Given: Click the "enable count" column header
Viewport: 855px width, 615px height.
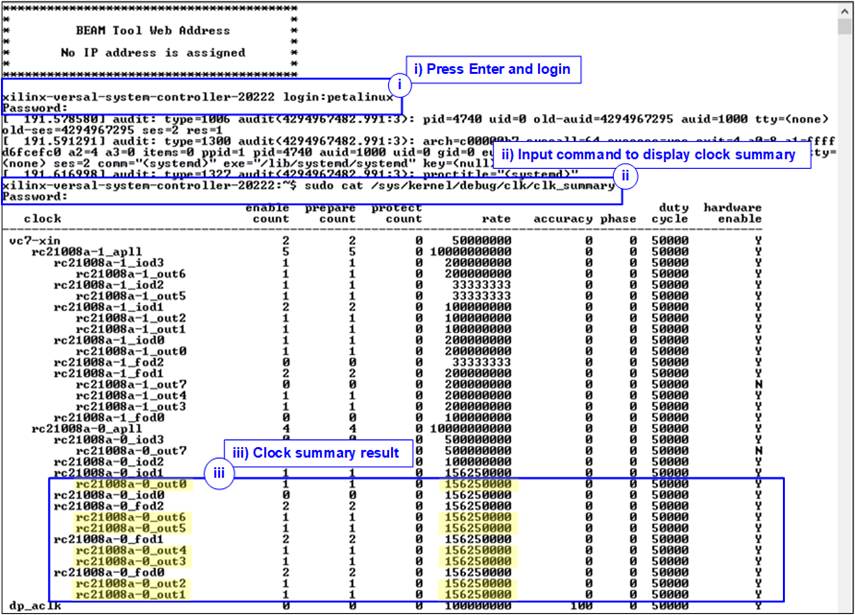Looking at the screenshot, I should (267, 213).
